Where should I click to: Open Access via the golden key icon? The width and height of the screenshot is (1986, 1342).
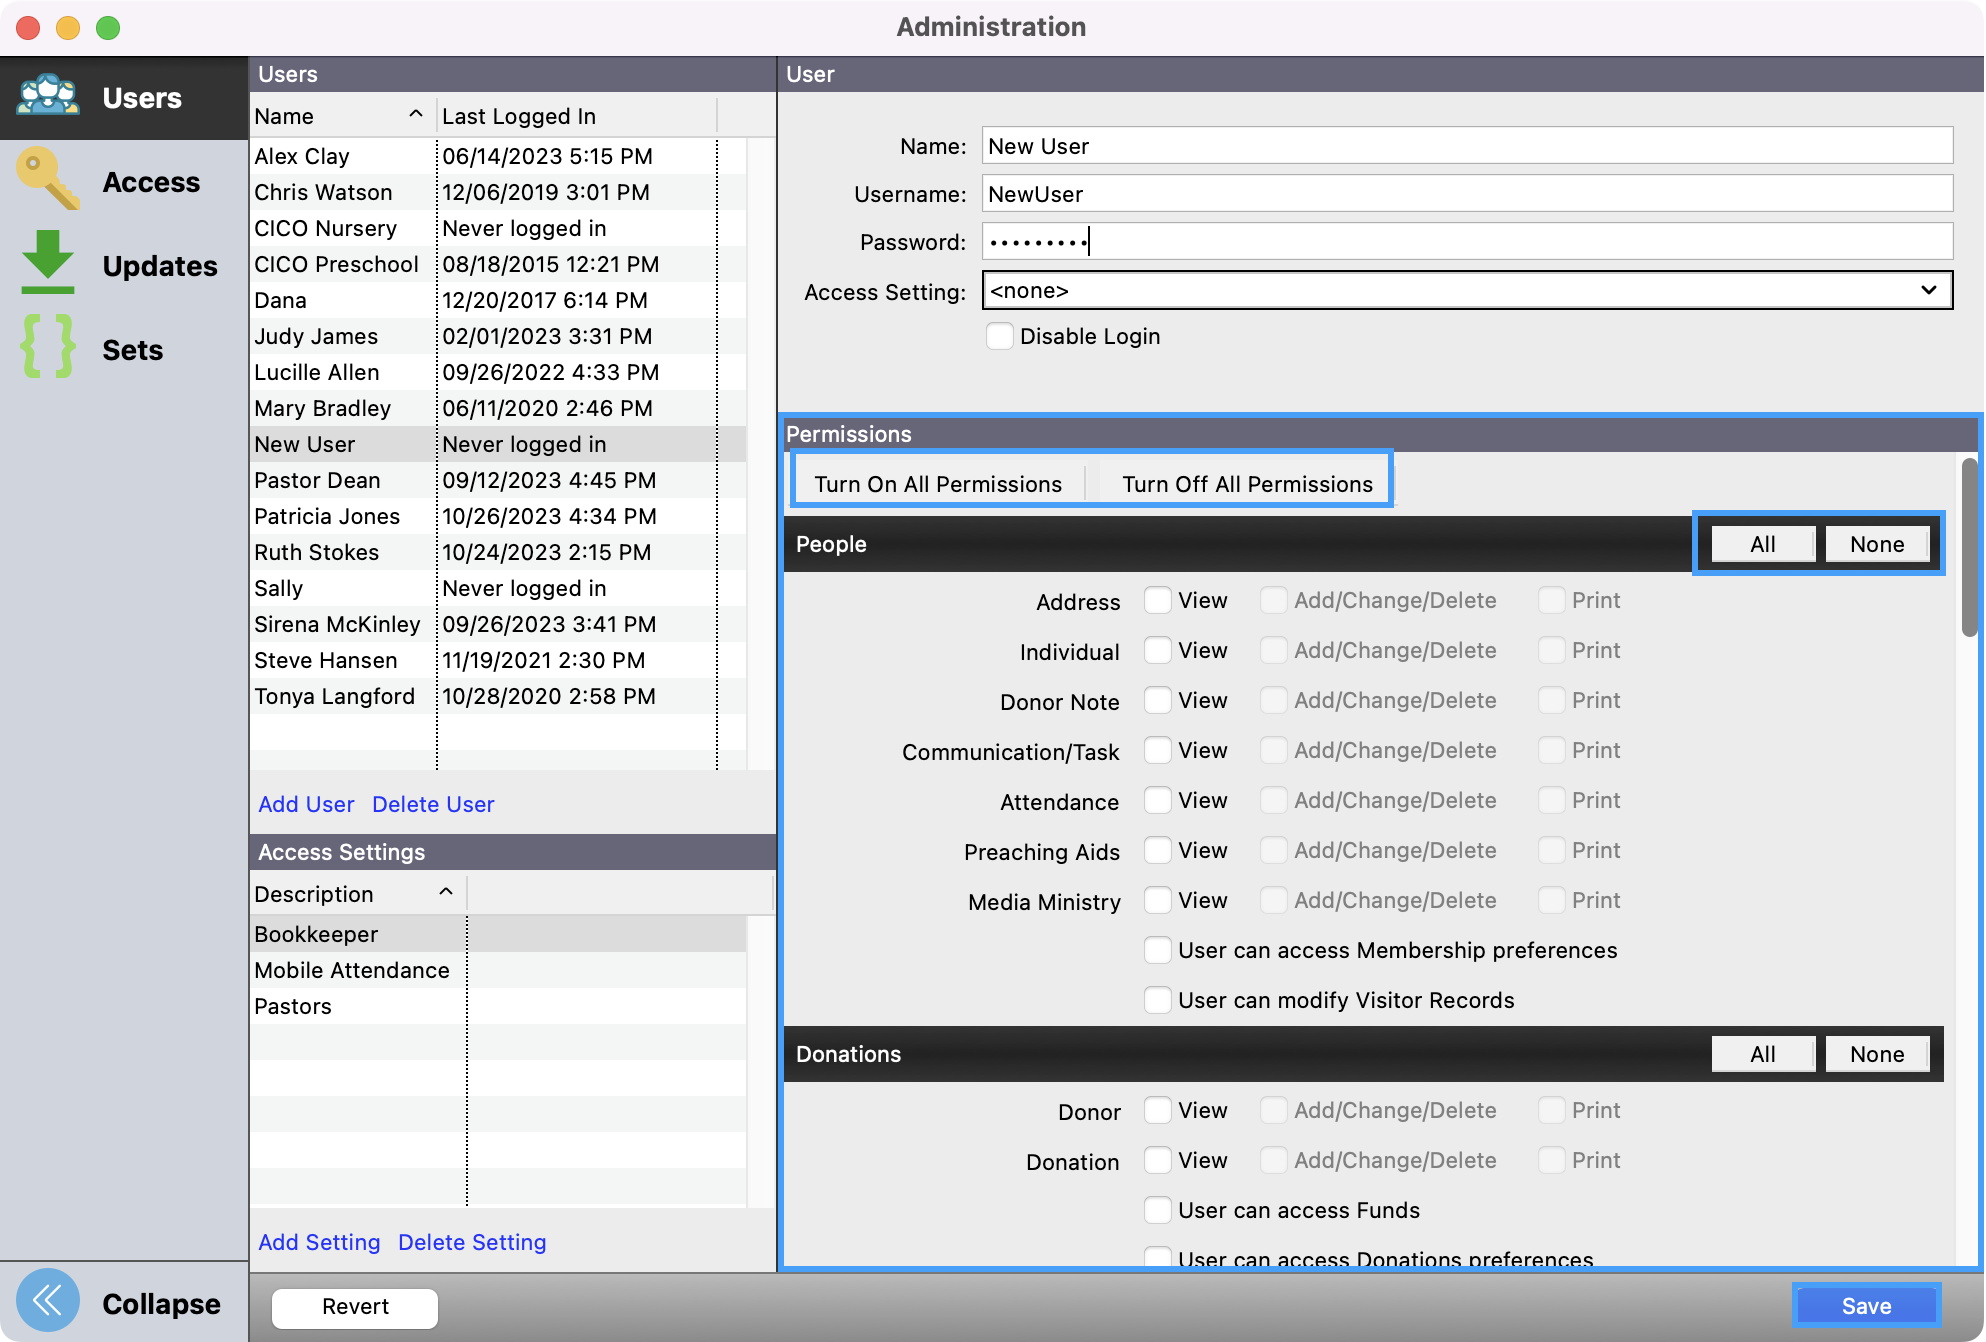pos(48,180)
